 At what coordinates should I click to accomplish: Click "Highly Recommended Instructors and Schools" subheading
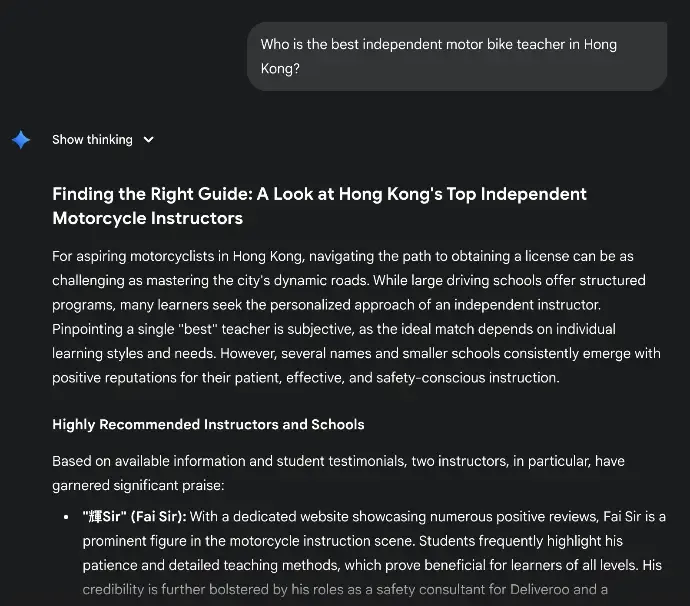(208, 425)
